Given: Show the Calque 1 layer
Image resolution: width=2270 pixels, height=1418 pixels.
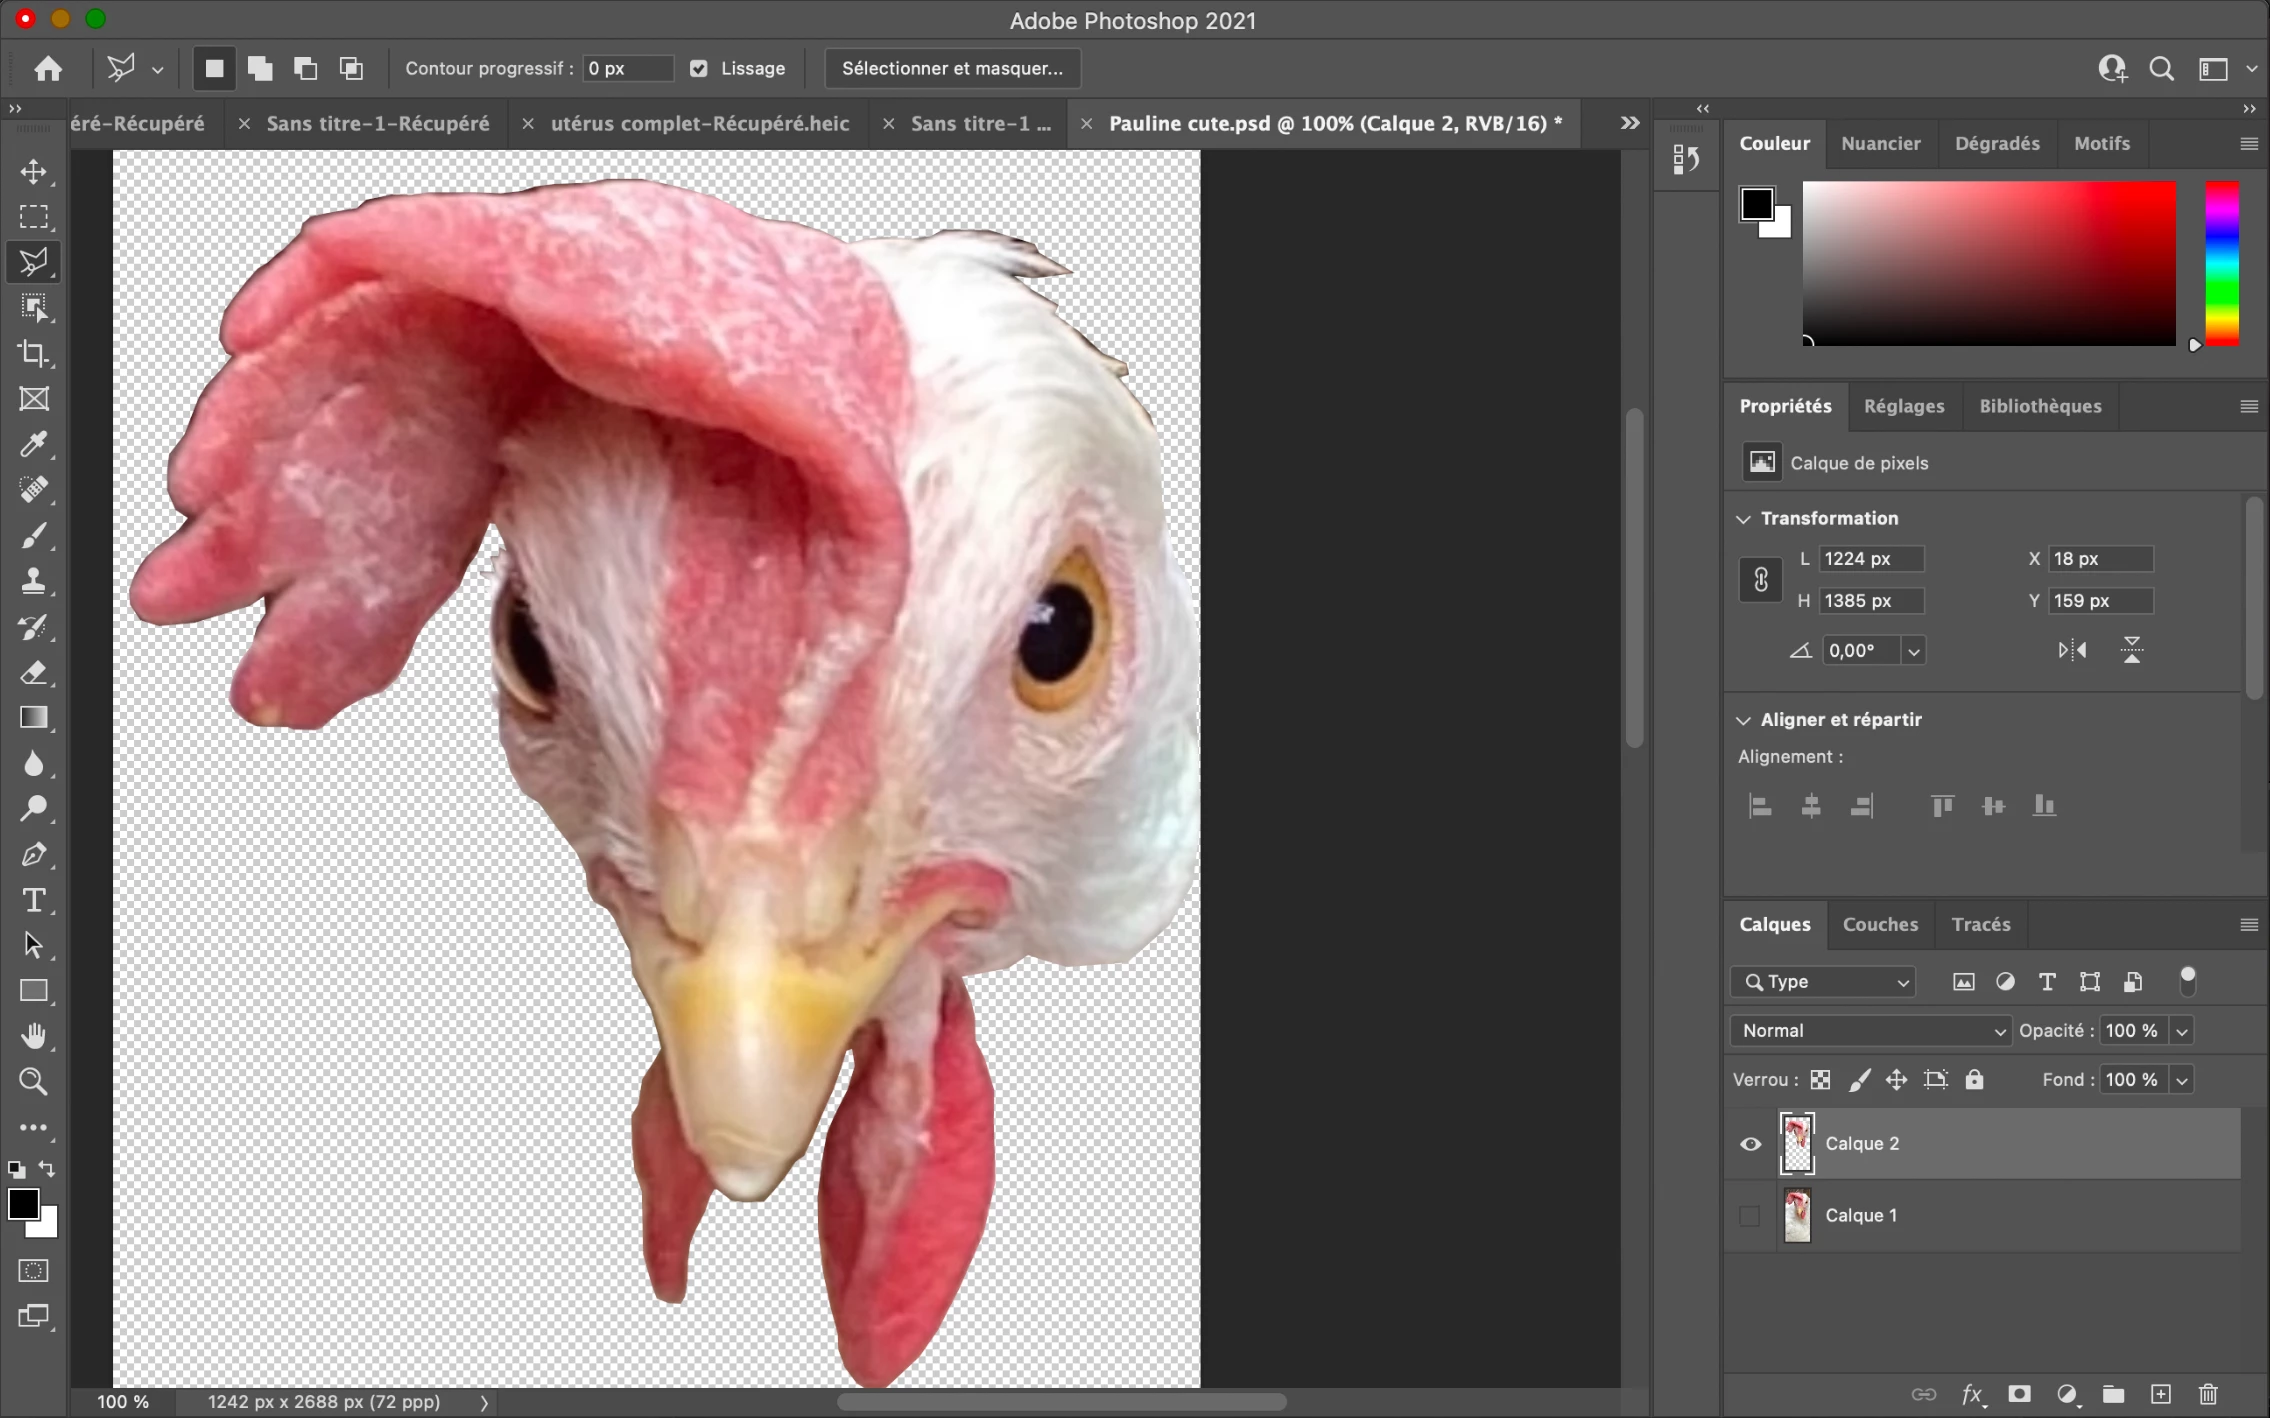Looking at the screenshot, I should (1749, 1216).
